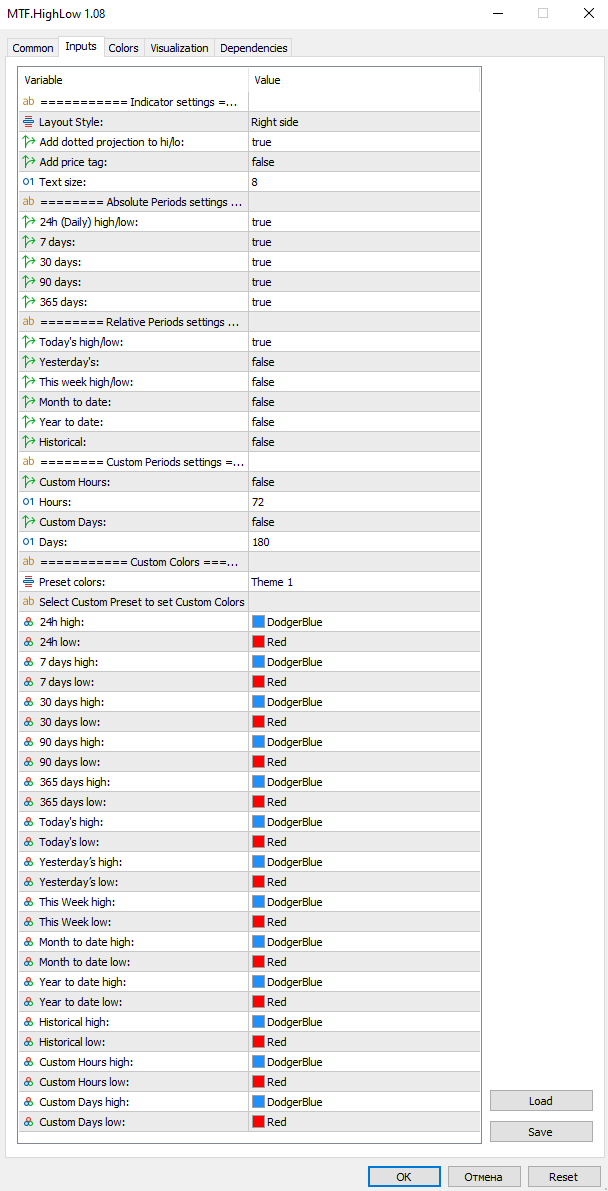The height and width of the screenshot is (1191, 608).
Task: Click the Variable column header
Action: coord(133,80)
